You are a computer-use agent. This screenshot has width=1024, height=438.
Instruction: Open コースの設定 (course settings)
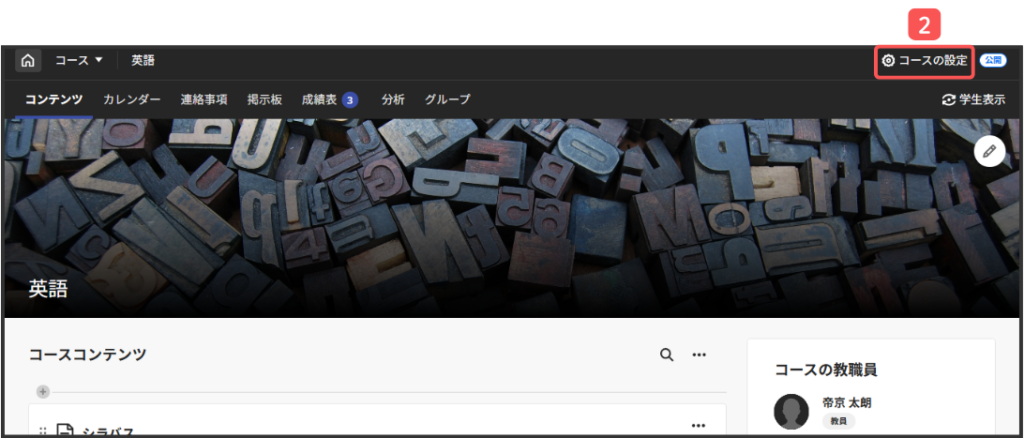click(925, 61)
